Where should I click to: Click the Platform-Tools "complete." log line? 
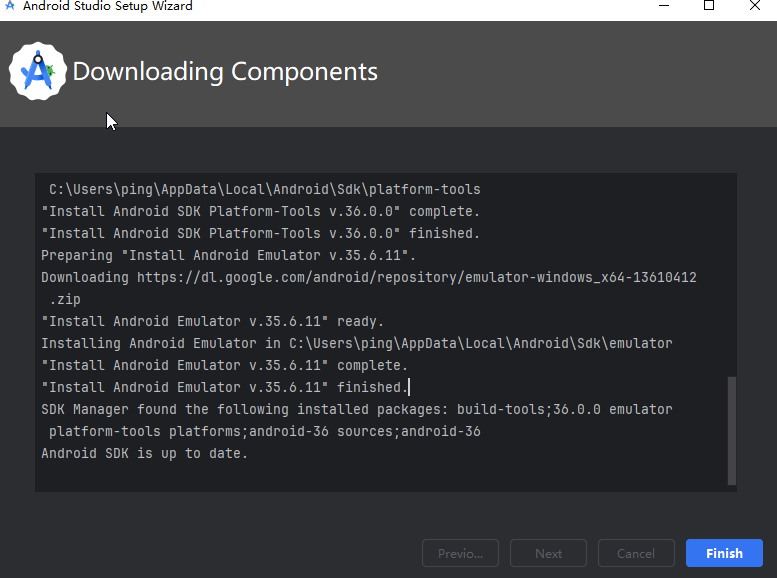coord(261,211)
